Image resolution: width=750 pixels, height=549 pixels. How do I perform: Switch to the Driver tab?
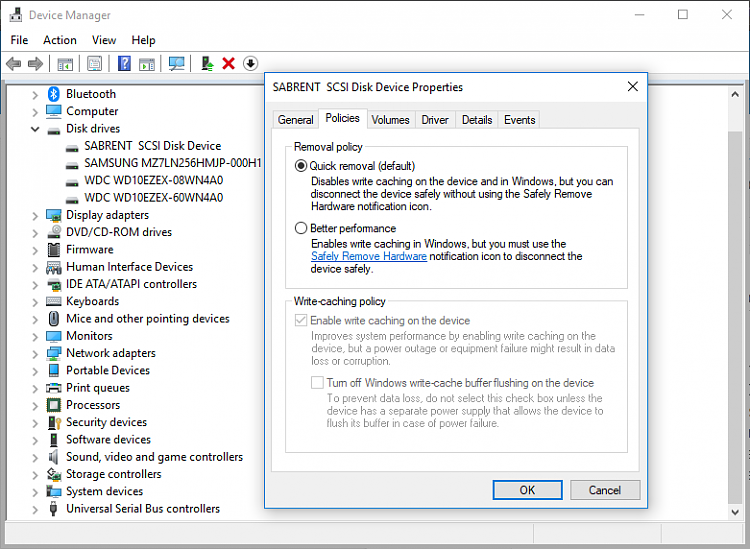(x=435, y=120)
